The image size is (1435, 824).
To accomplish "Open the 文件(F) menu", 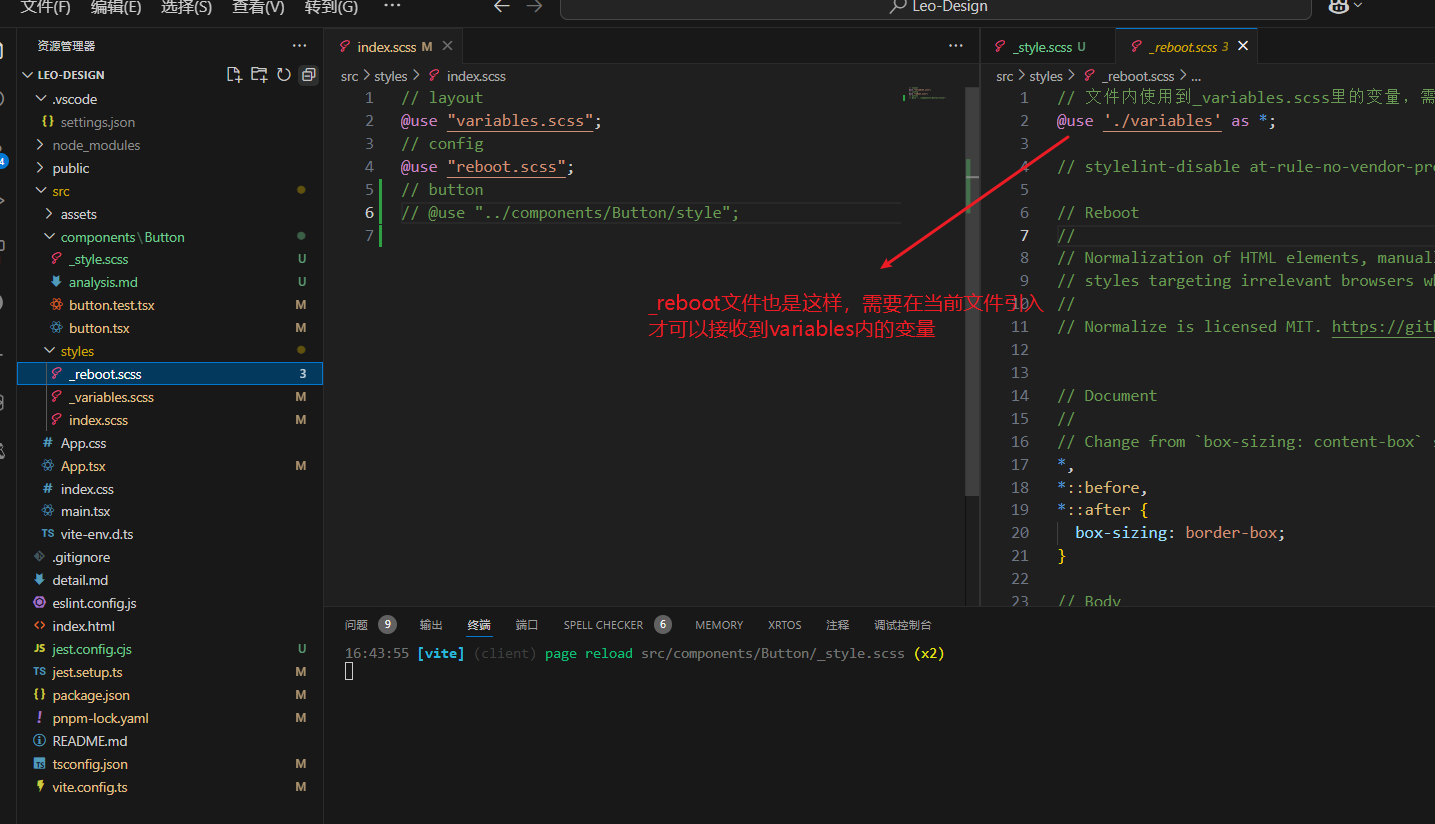I will click(45, 7).
